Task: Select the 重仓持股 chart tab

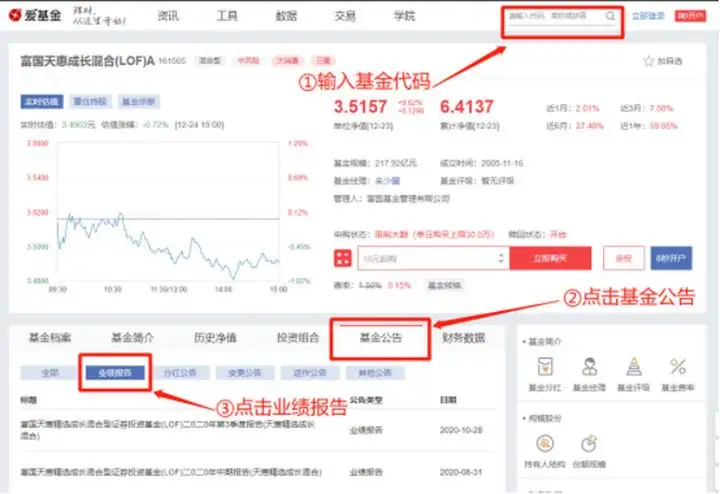Action: pos(90,101)
